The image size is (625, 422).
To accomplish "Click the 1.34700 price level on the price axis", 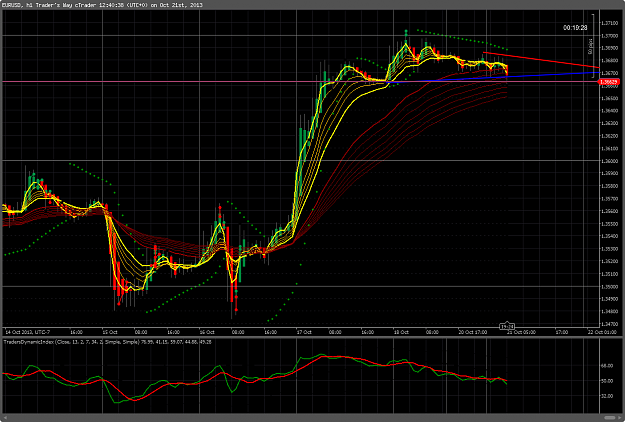I will coord(609,324).
